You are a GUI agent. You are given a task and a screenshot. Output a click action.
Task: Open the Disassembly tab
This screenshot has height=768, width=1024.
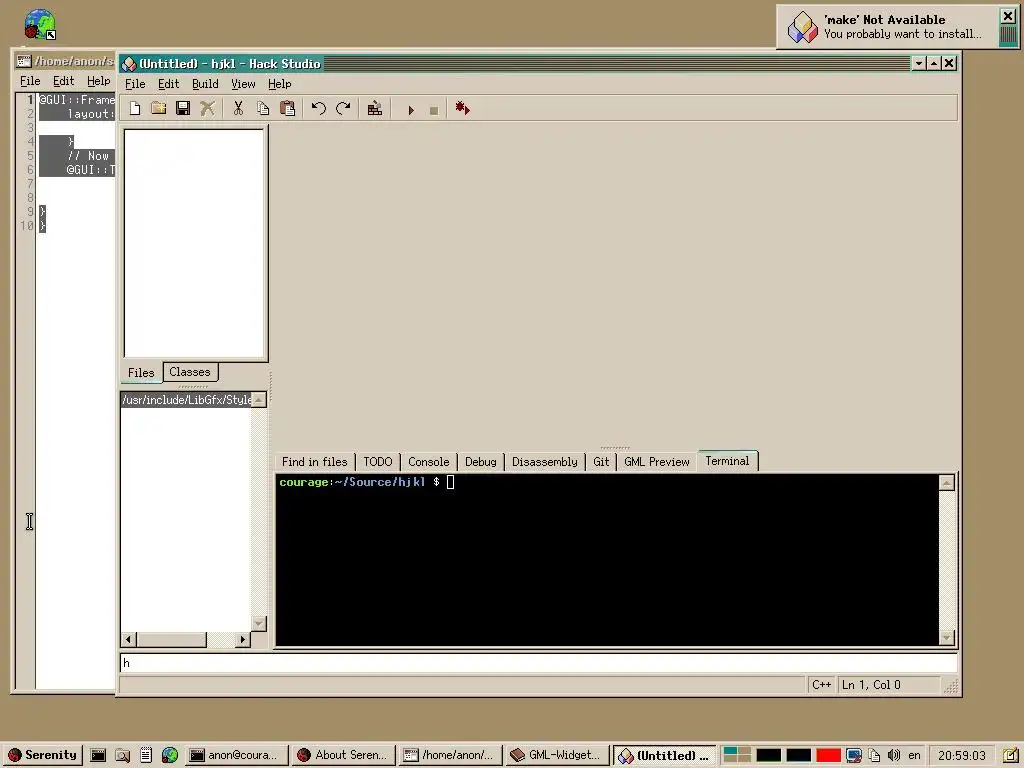(545, 462)
